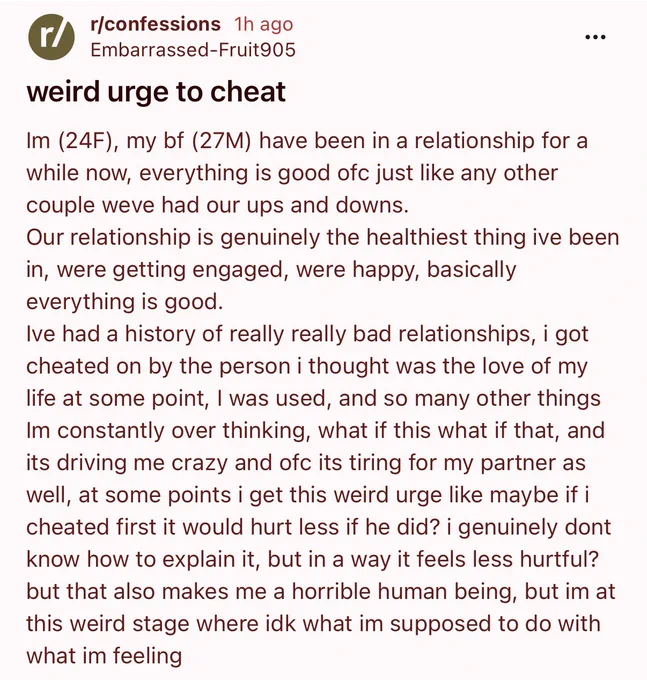Click the text cheated first it would hurt less

point(183,527)
